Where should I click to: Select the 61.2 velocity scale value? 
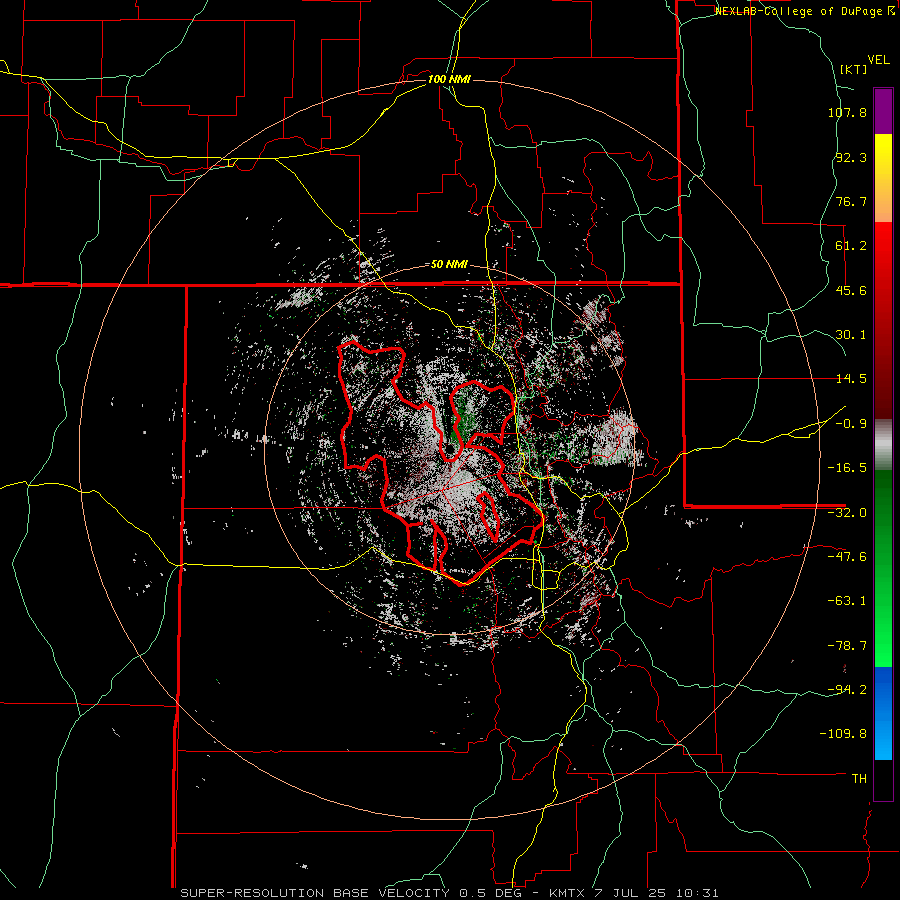[x=851, y=246]
